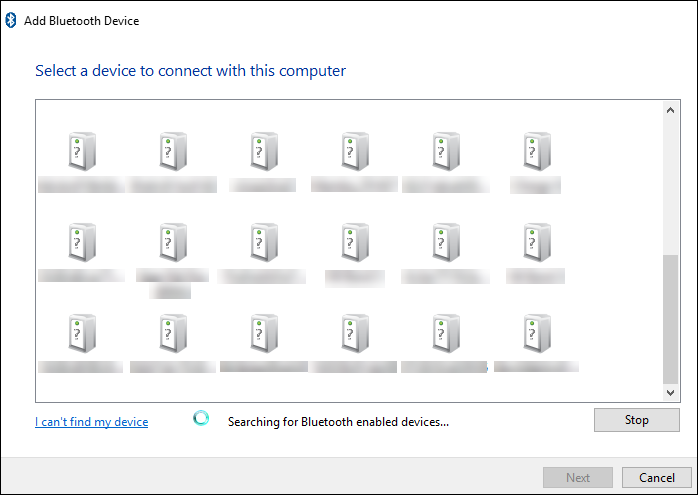The height and width of the screenshot is (495, 698).
Task: Select the first device in the bottom row
Action: (x=81, y=334)
